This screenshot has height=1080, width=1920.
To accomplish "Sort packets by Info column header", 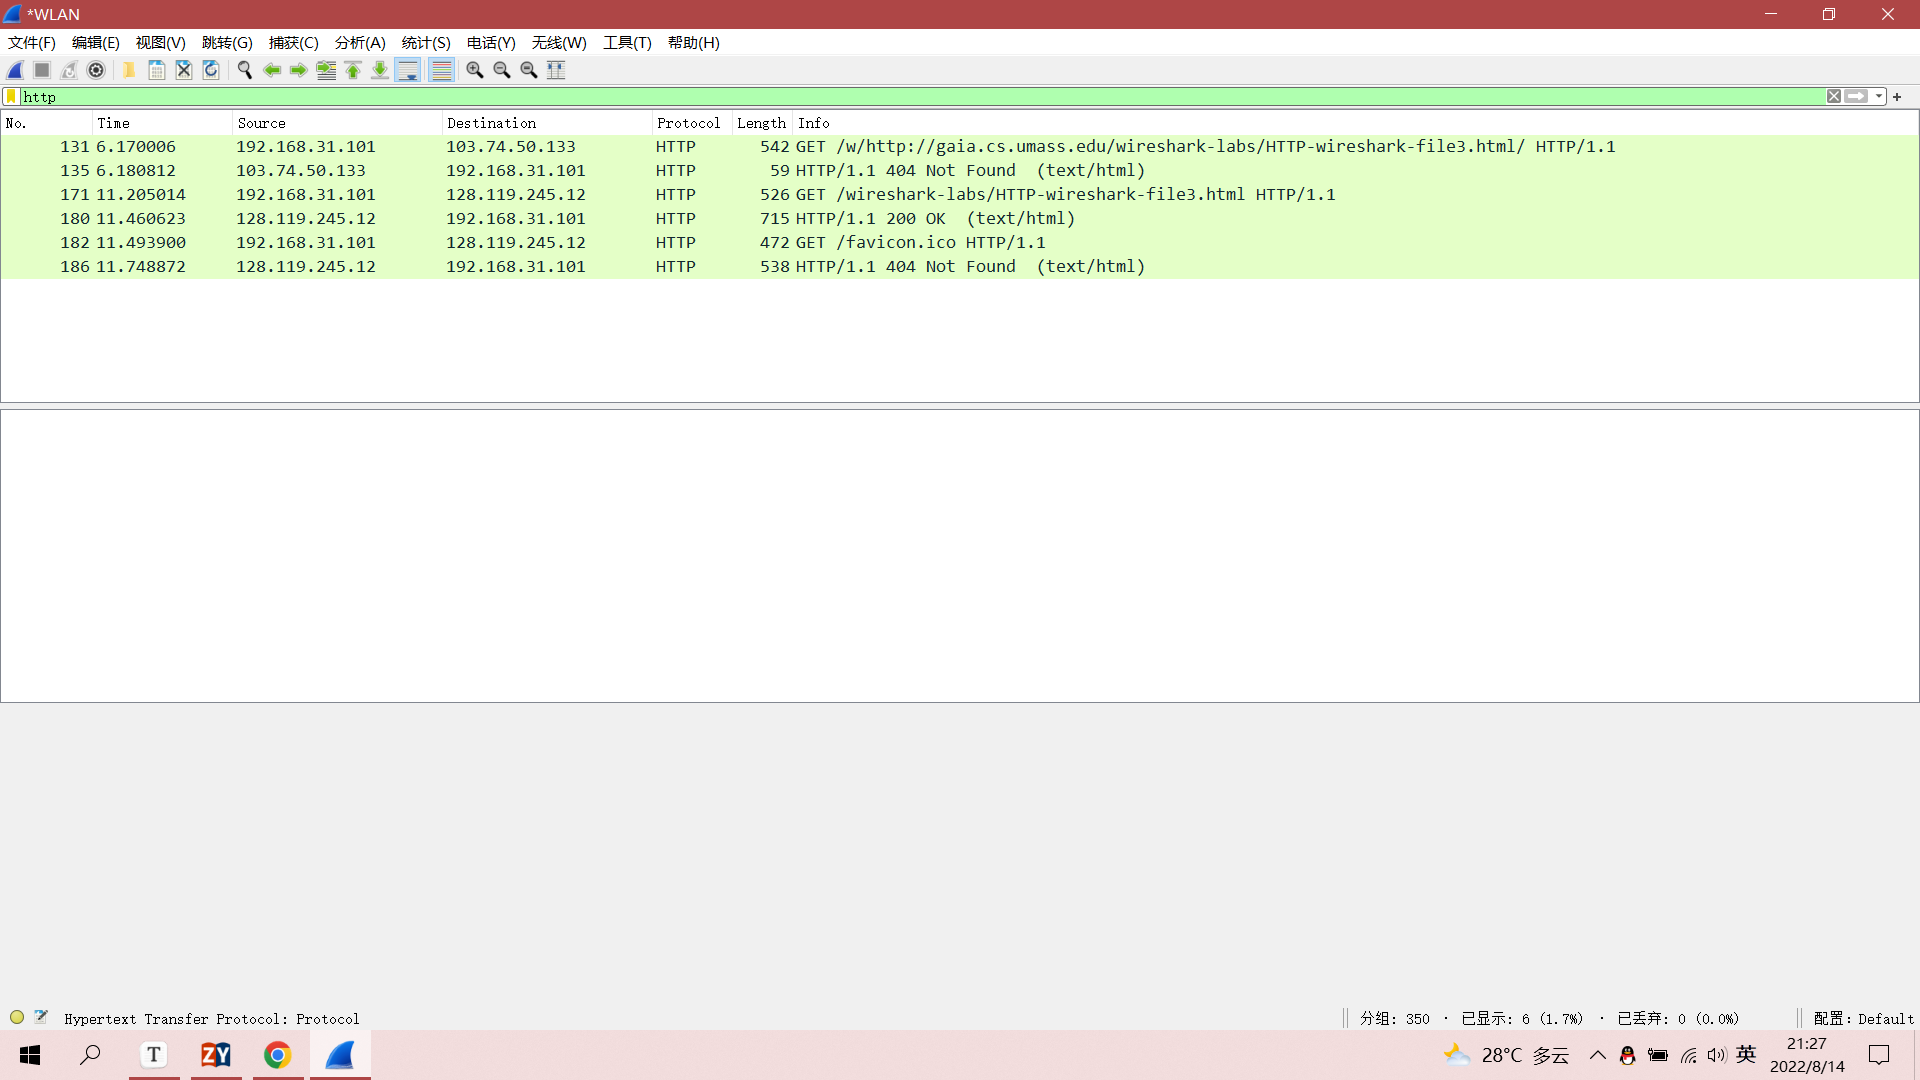I will pyautogui.click(x=1355, y=123).
